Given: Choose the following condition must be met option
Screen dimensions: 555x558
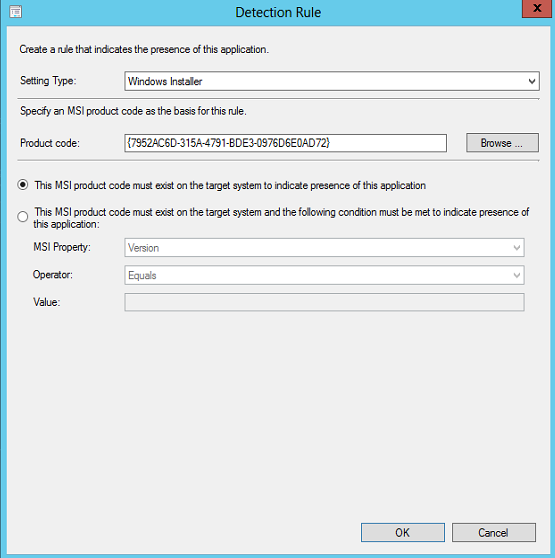Looking at the screenshot, I should (23, 216).
